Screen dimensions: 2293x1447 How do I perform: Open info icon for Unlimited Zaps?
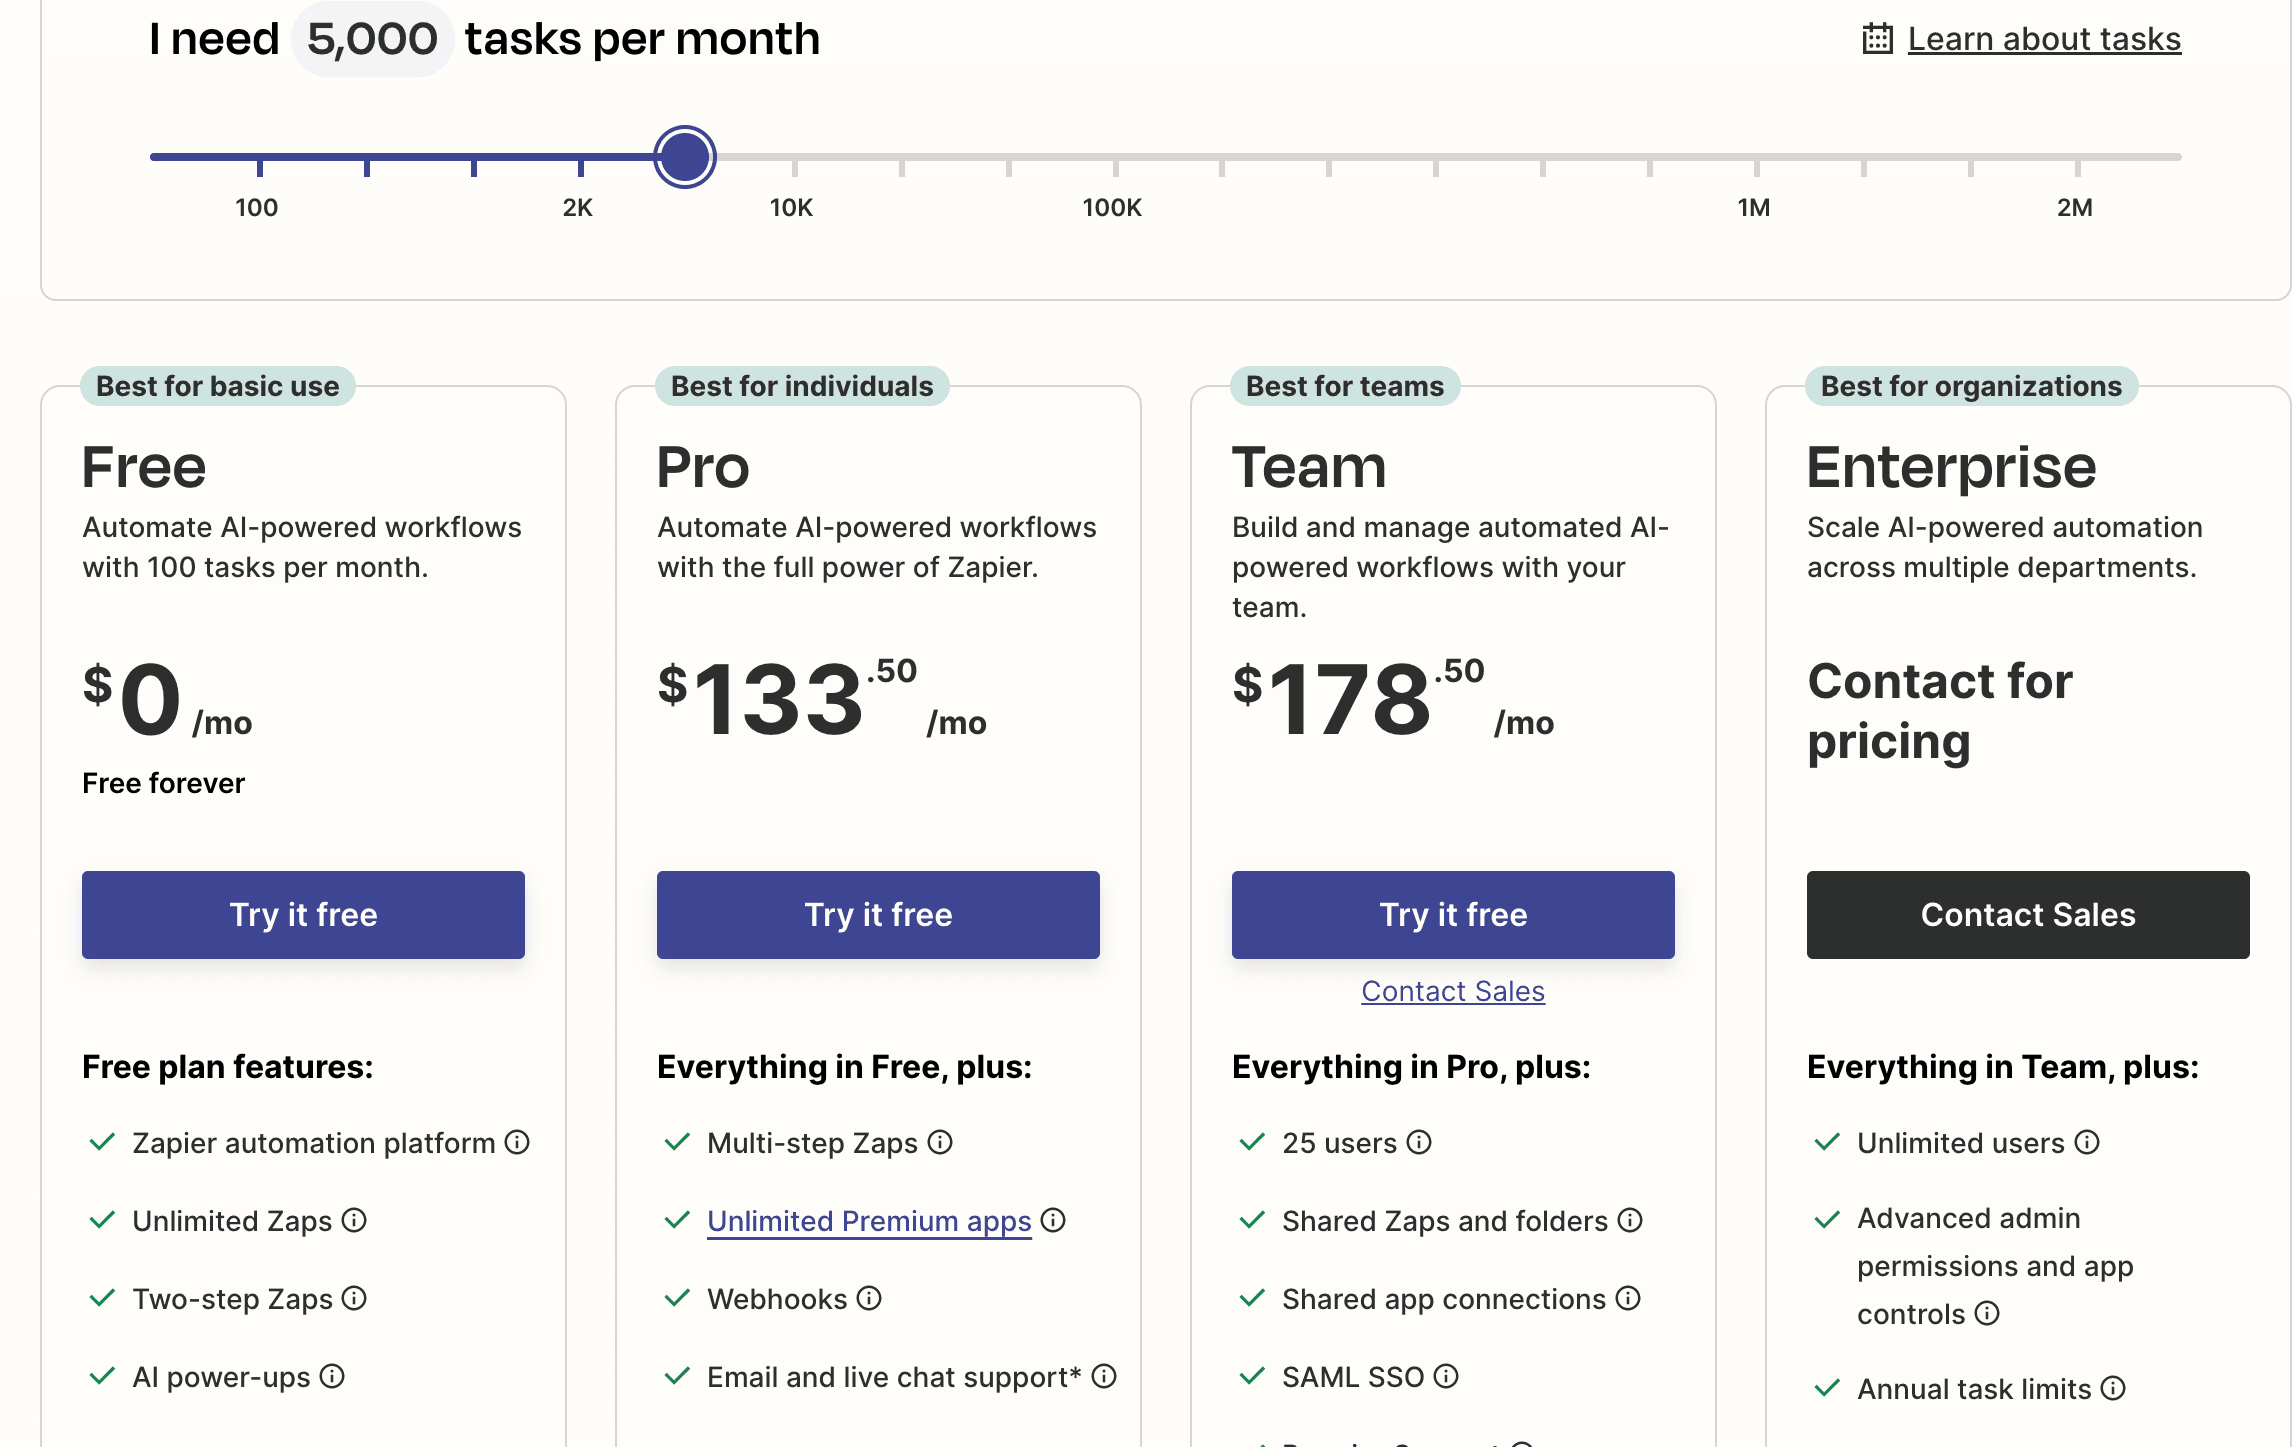(x=354, y=1220)
